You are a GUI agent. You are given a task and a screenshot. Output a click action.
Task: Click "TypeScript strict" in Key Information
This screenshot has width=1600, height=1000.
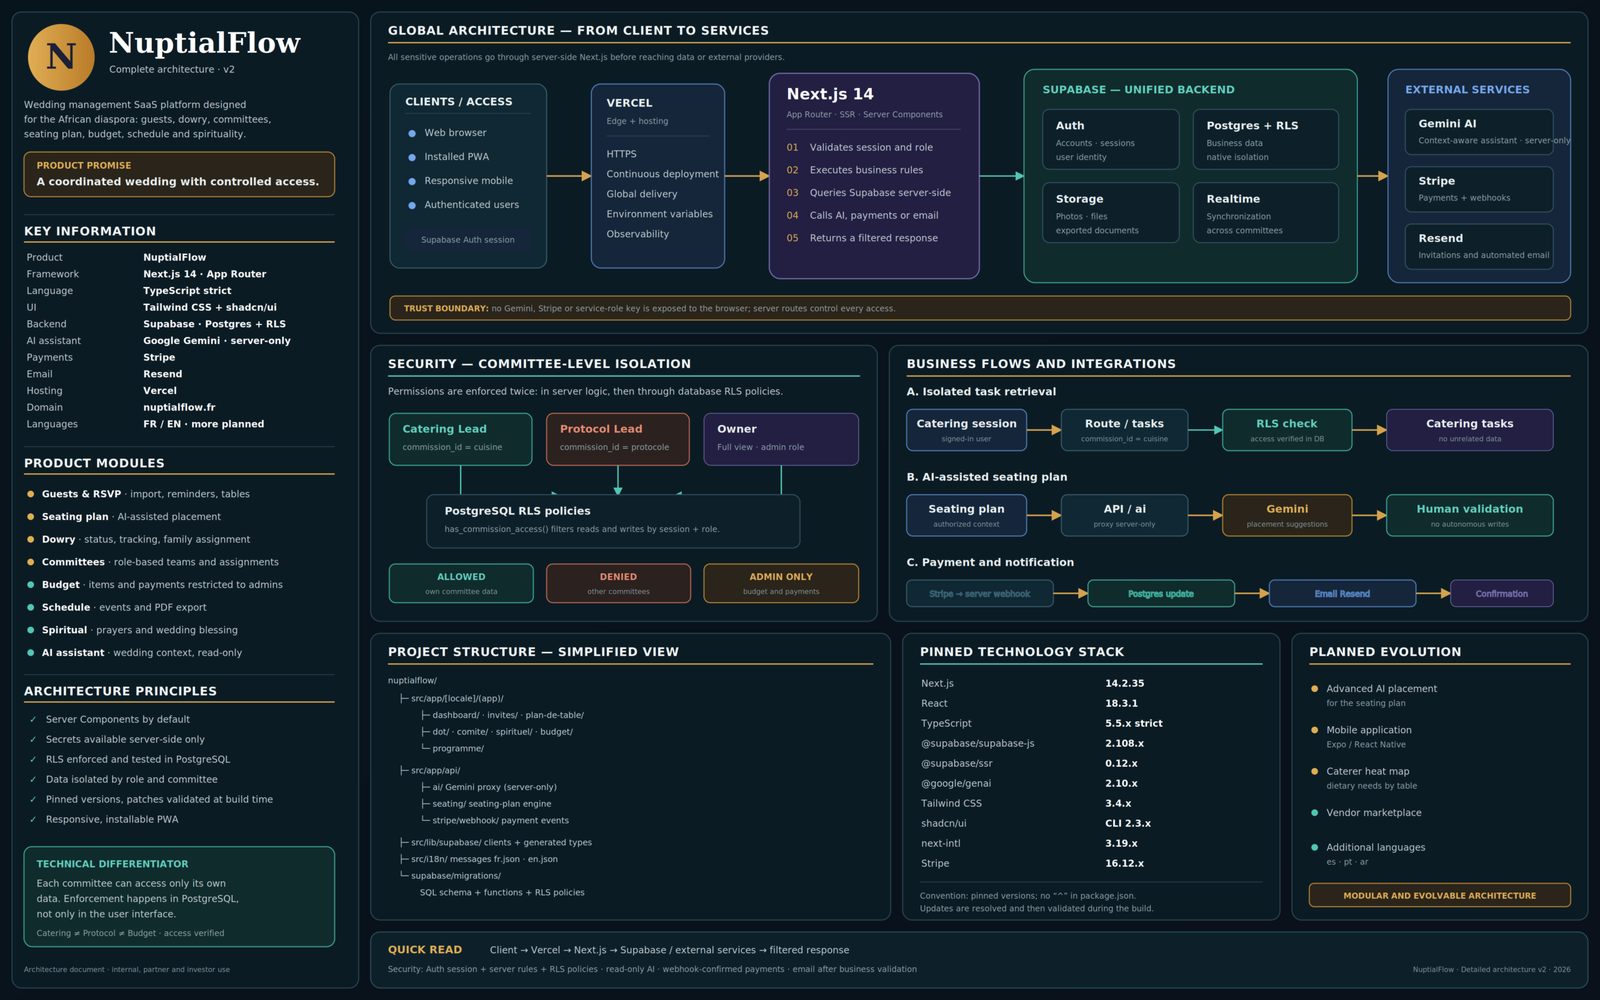pyautogui.click(x=187, y=291)
